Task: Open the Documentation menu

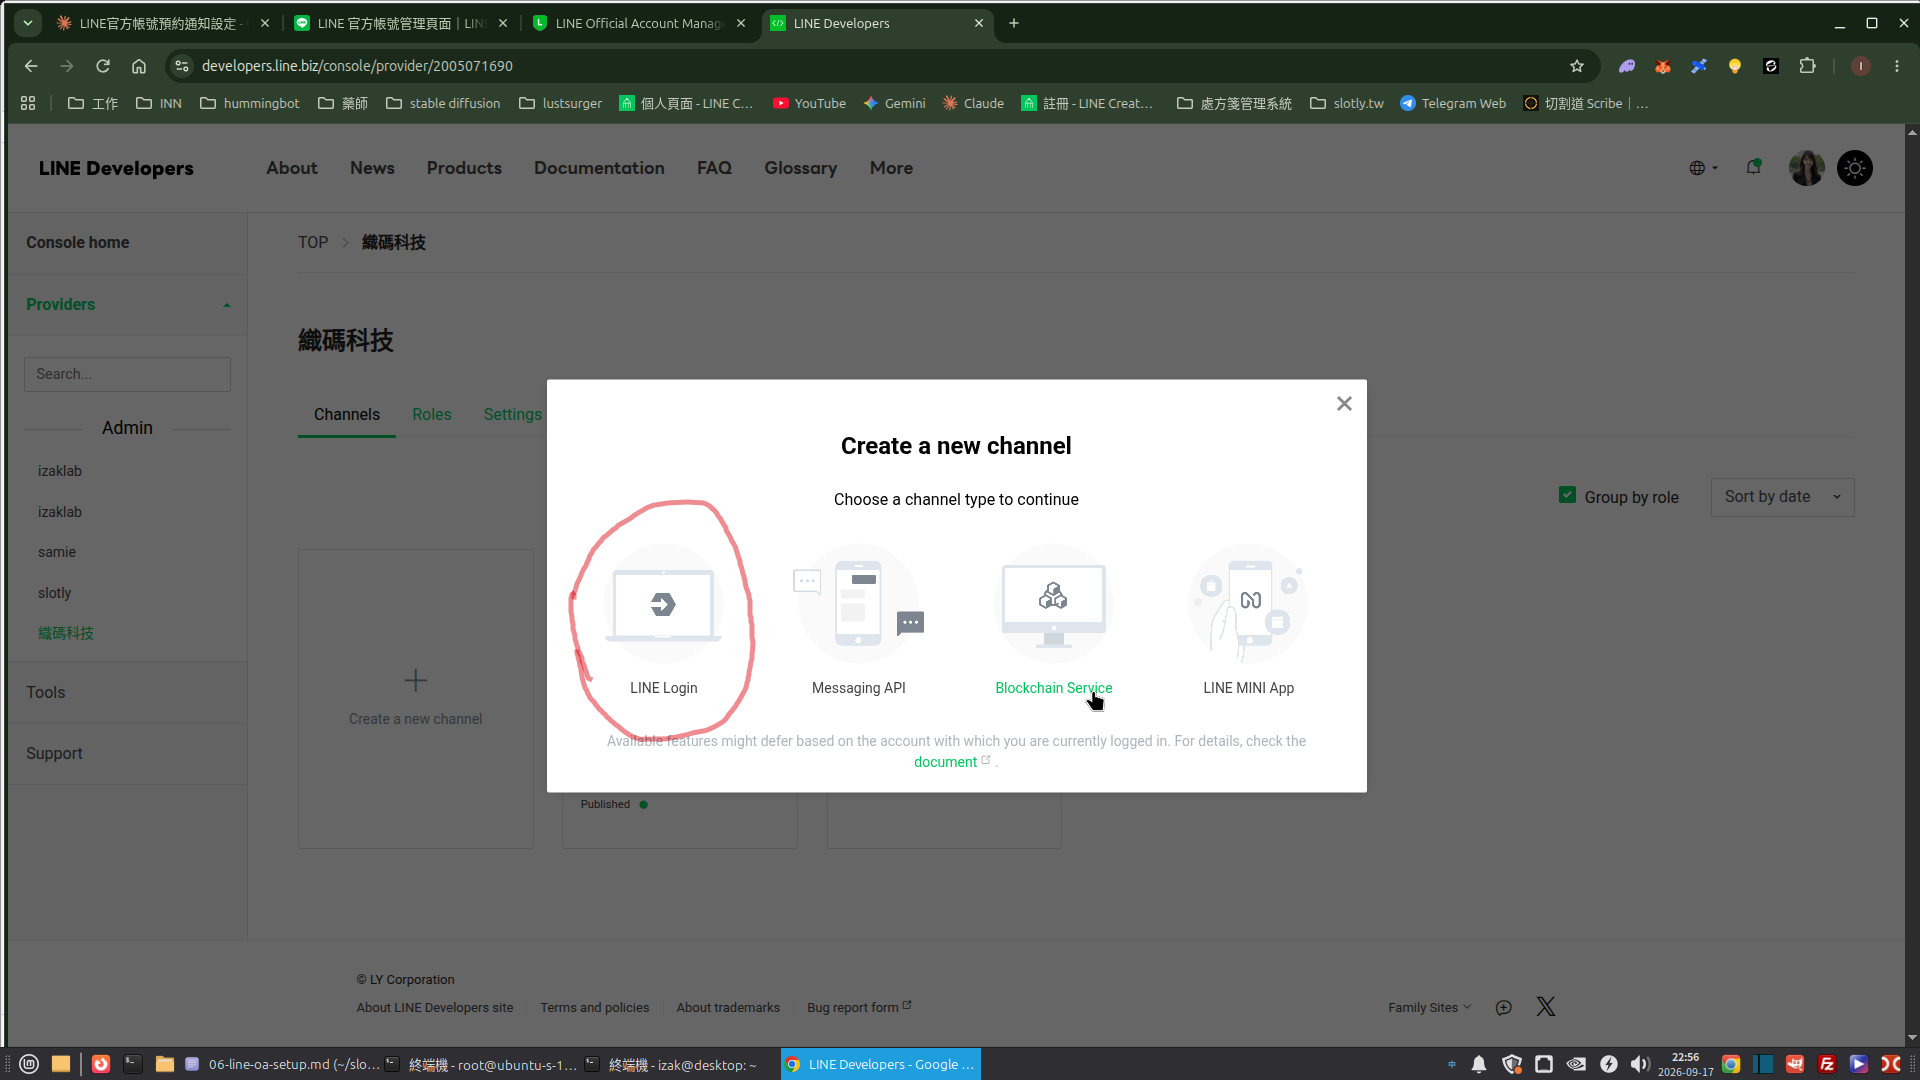Action: (x=599, y=168)
